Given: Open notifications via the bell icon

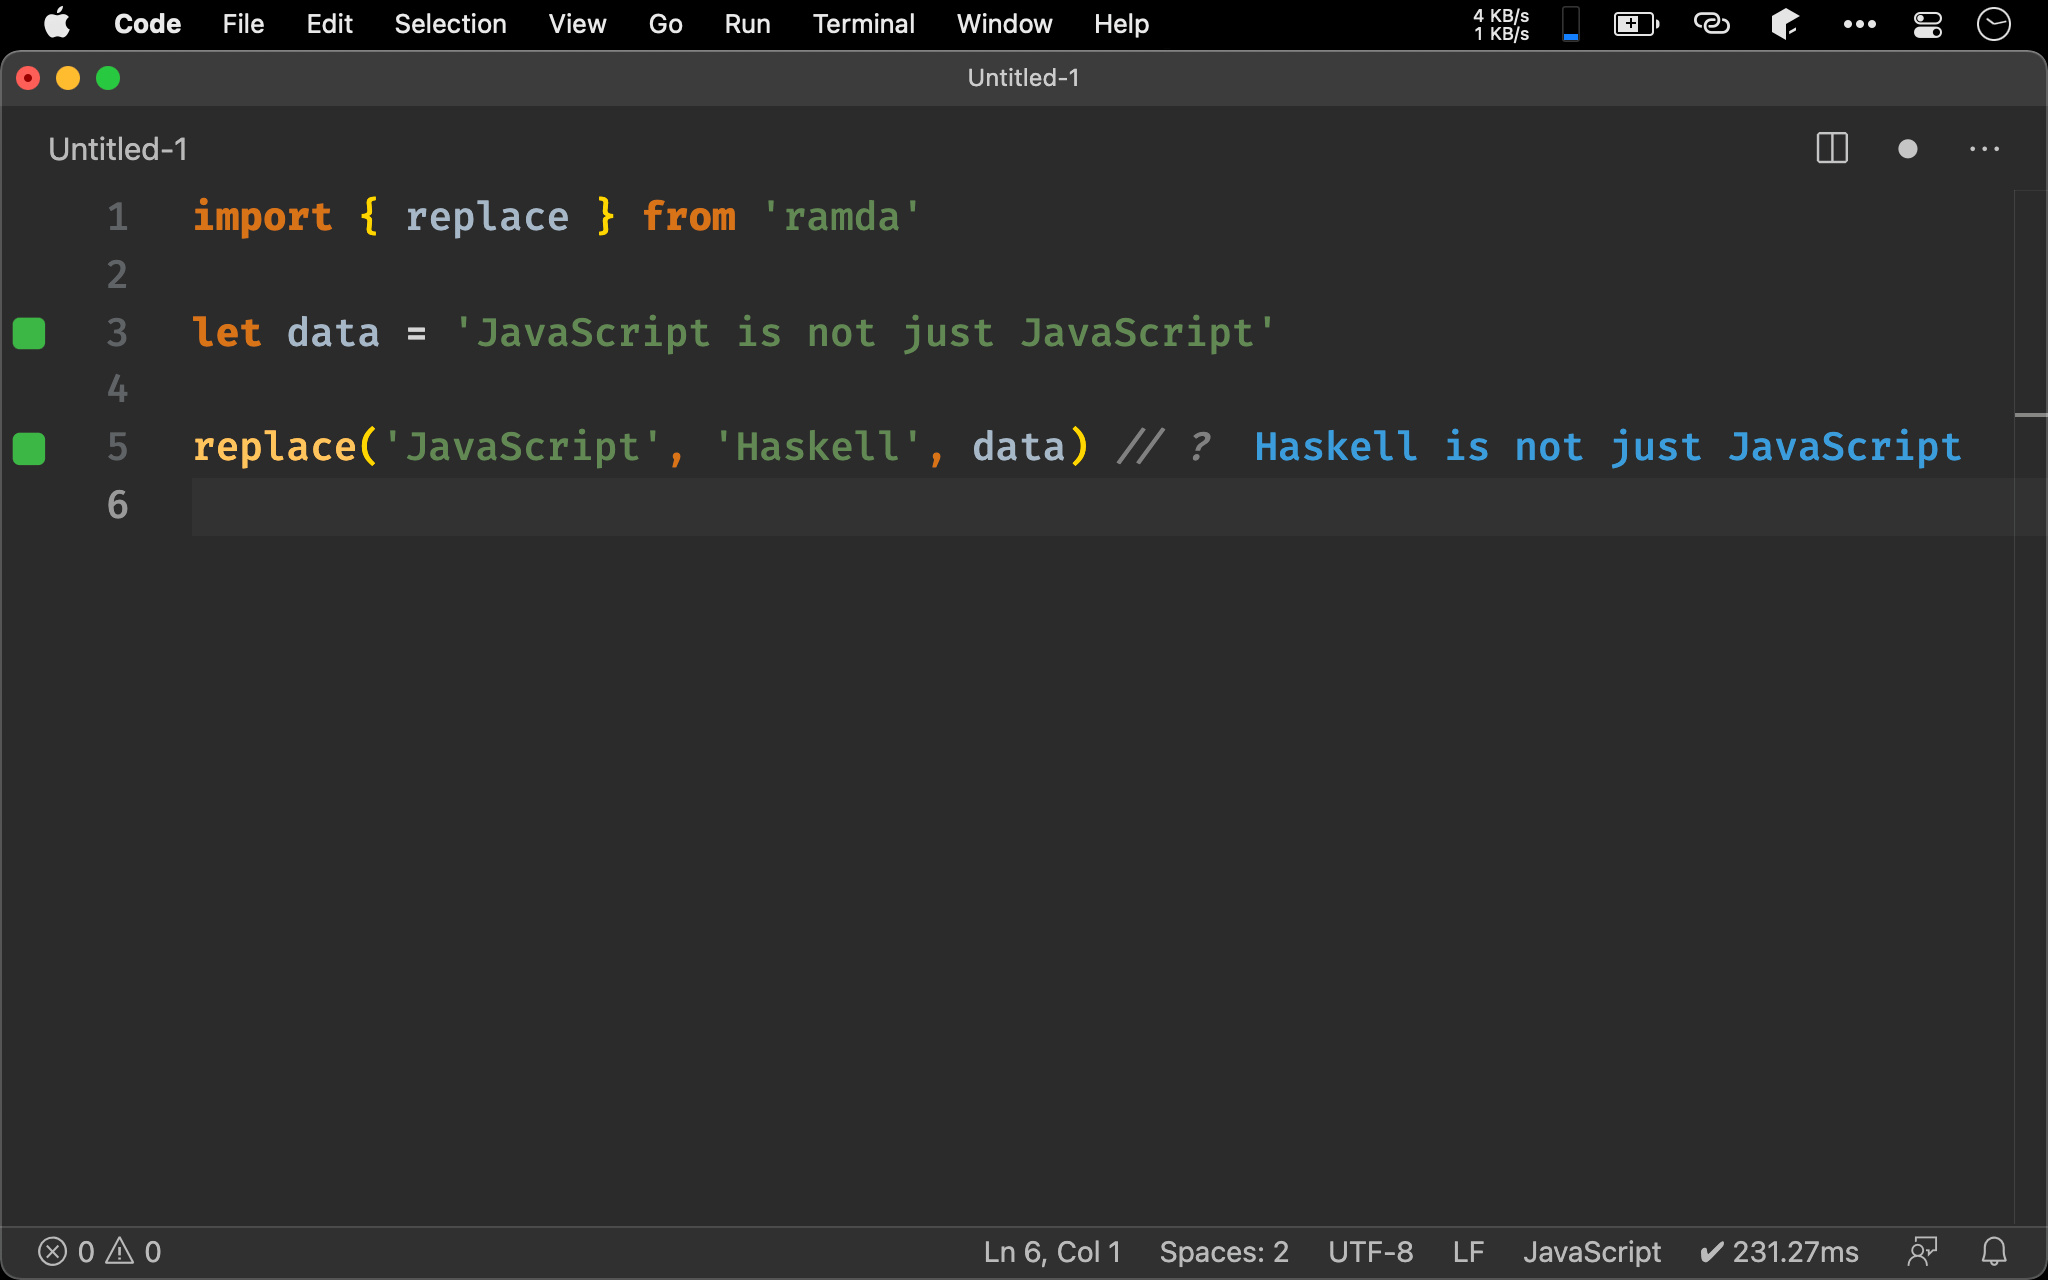Looking at the screenshot, I should 1994,1252.
